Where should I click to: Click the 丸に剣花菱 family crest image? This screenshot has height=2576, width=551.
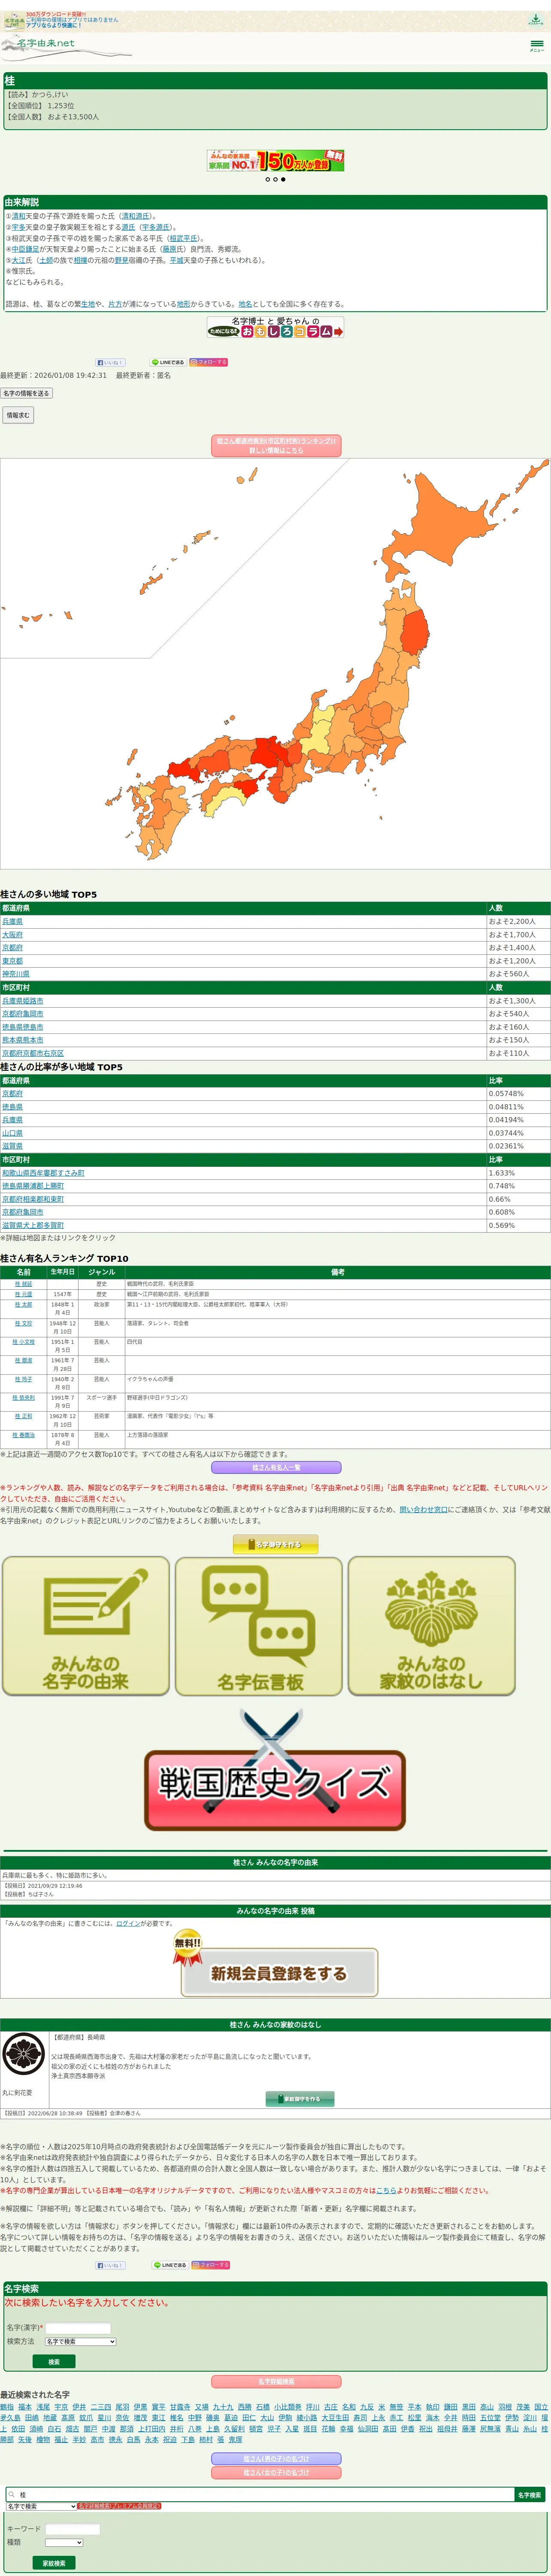tap(24, 2055)
